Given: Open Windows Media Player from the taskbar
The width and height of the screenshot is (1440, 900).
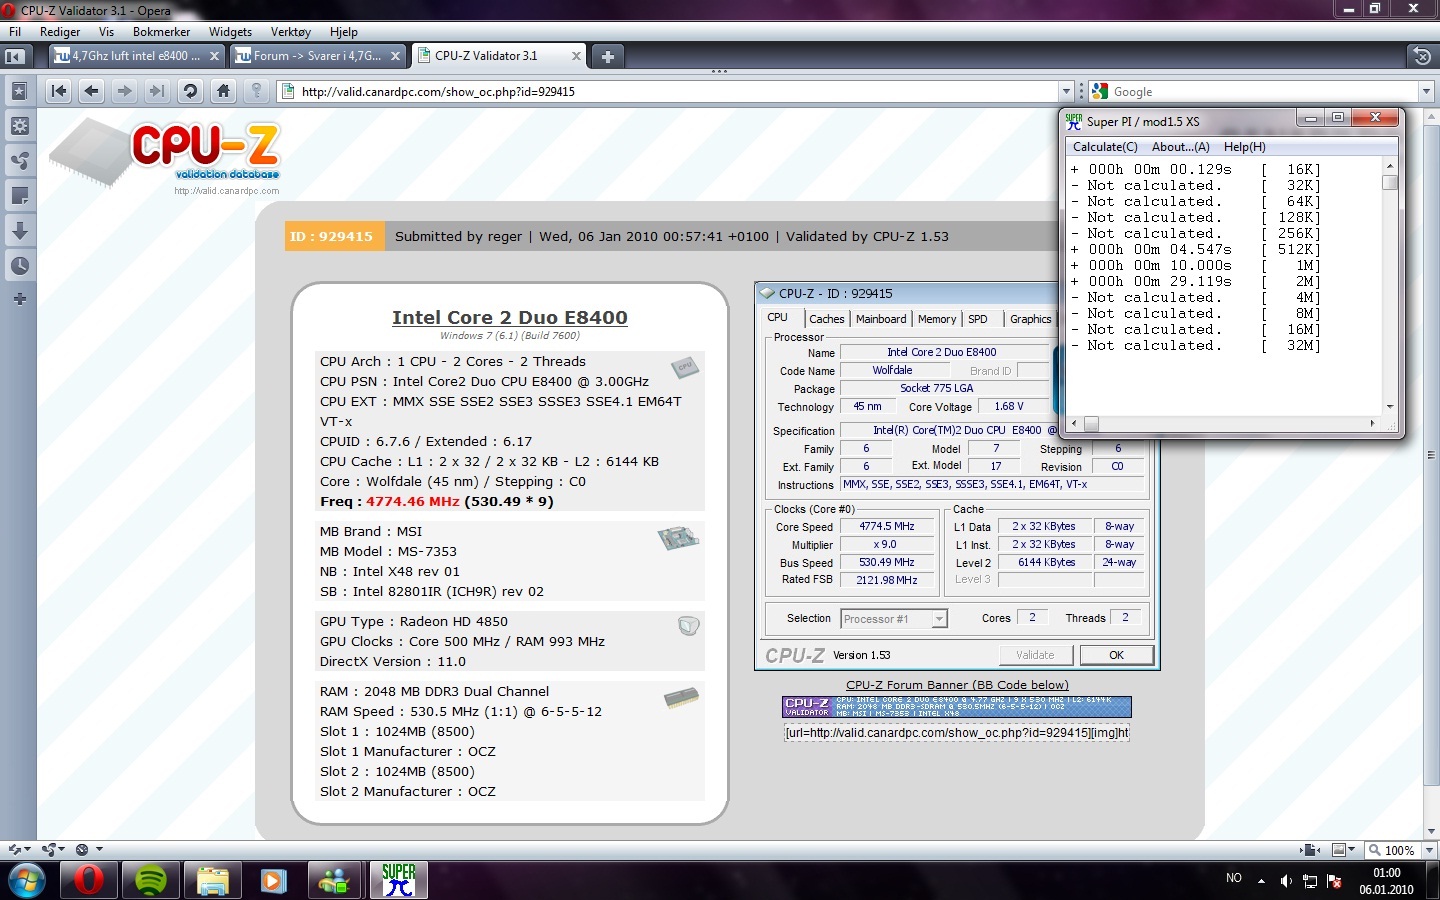Looking at the screenshot, I should 273,881.
